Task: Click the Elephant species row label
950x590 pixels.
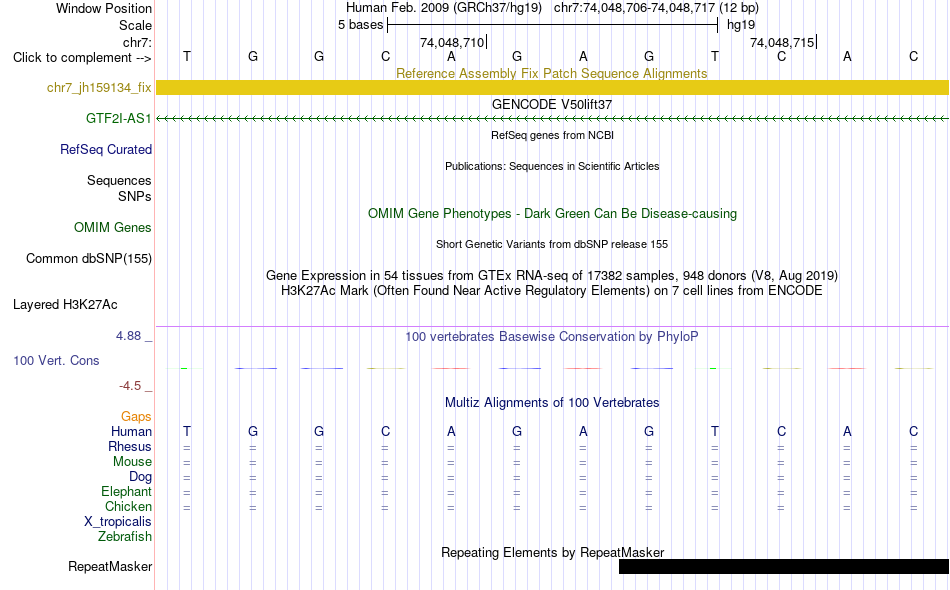Action: pos(127,492)
